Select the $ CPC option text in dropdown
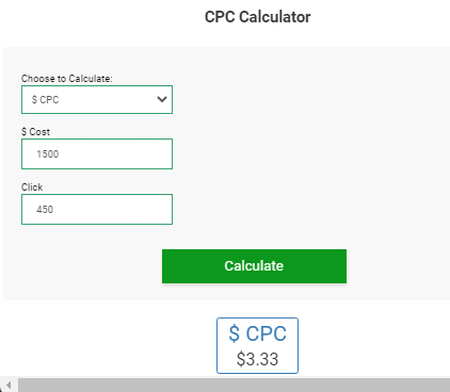The image size is (450, 392). click(x=45, y=100)
